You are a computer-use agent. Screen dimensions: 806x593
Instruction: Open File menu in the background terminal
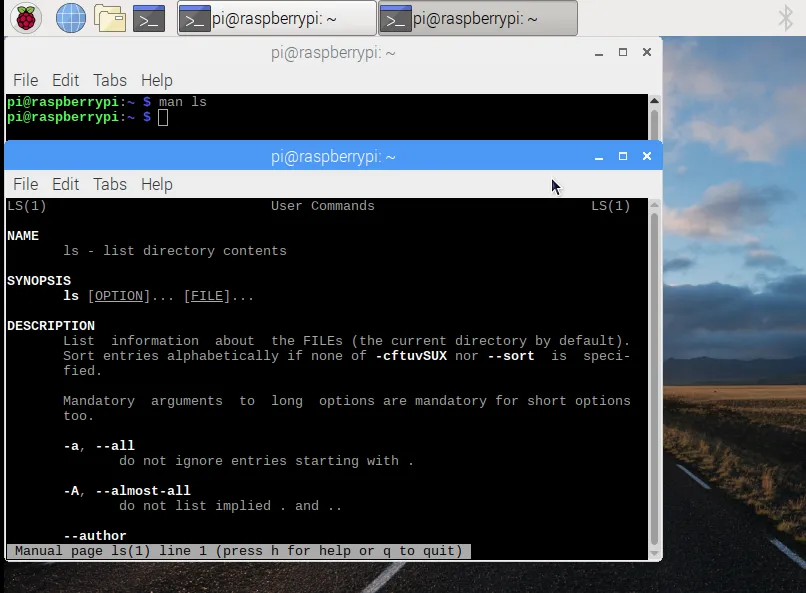point(26,80)
